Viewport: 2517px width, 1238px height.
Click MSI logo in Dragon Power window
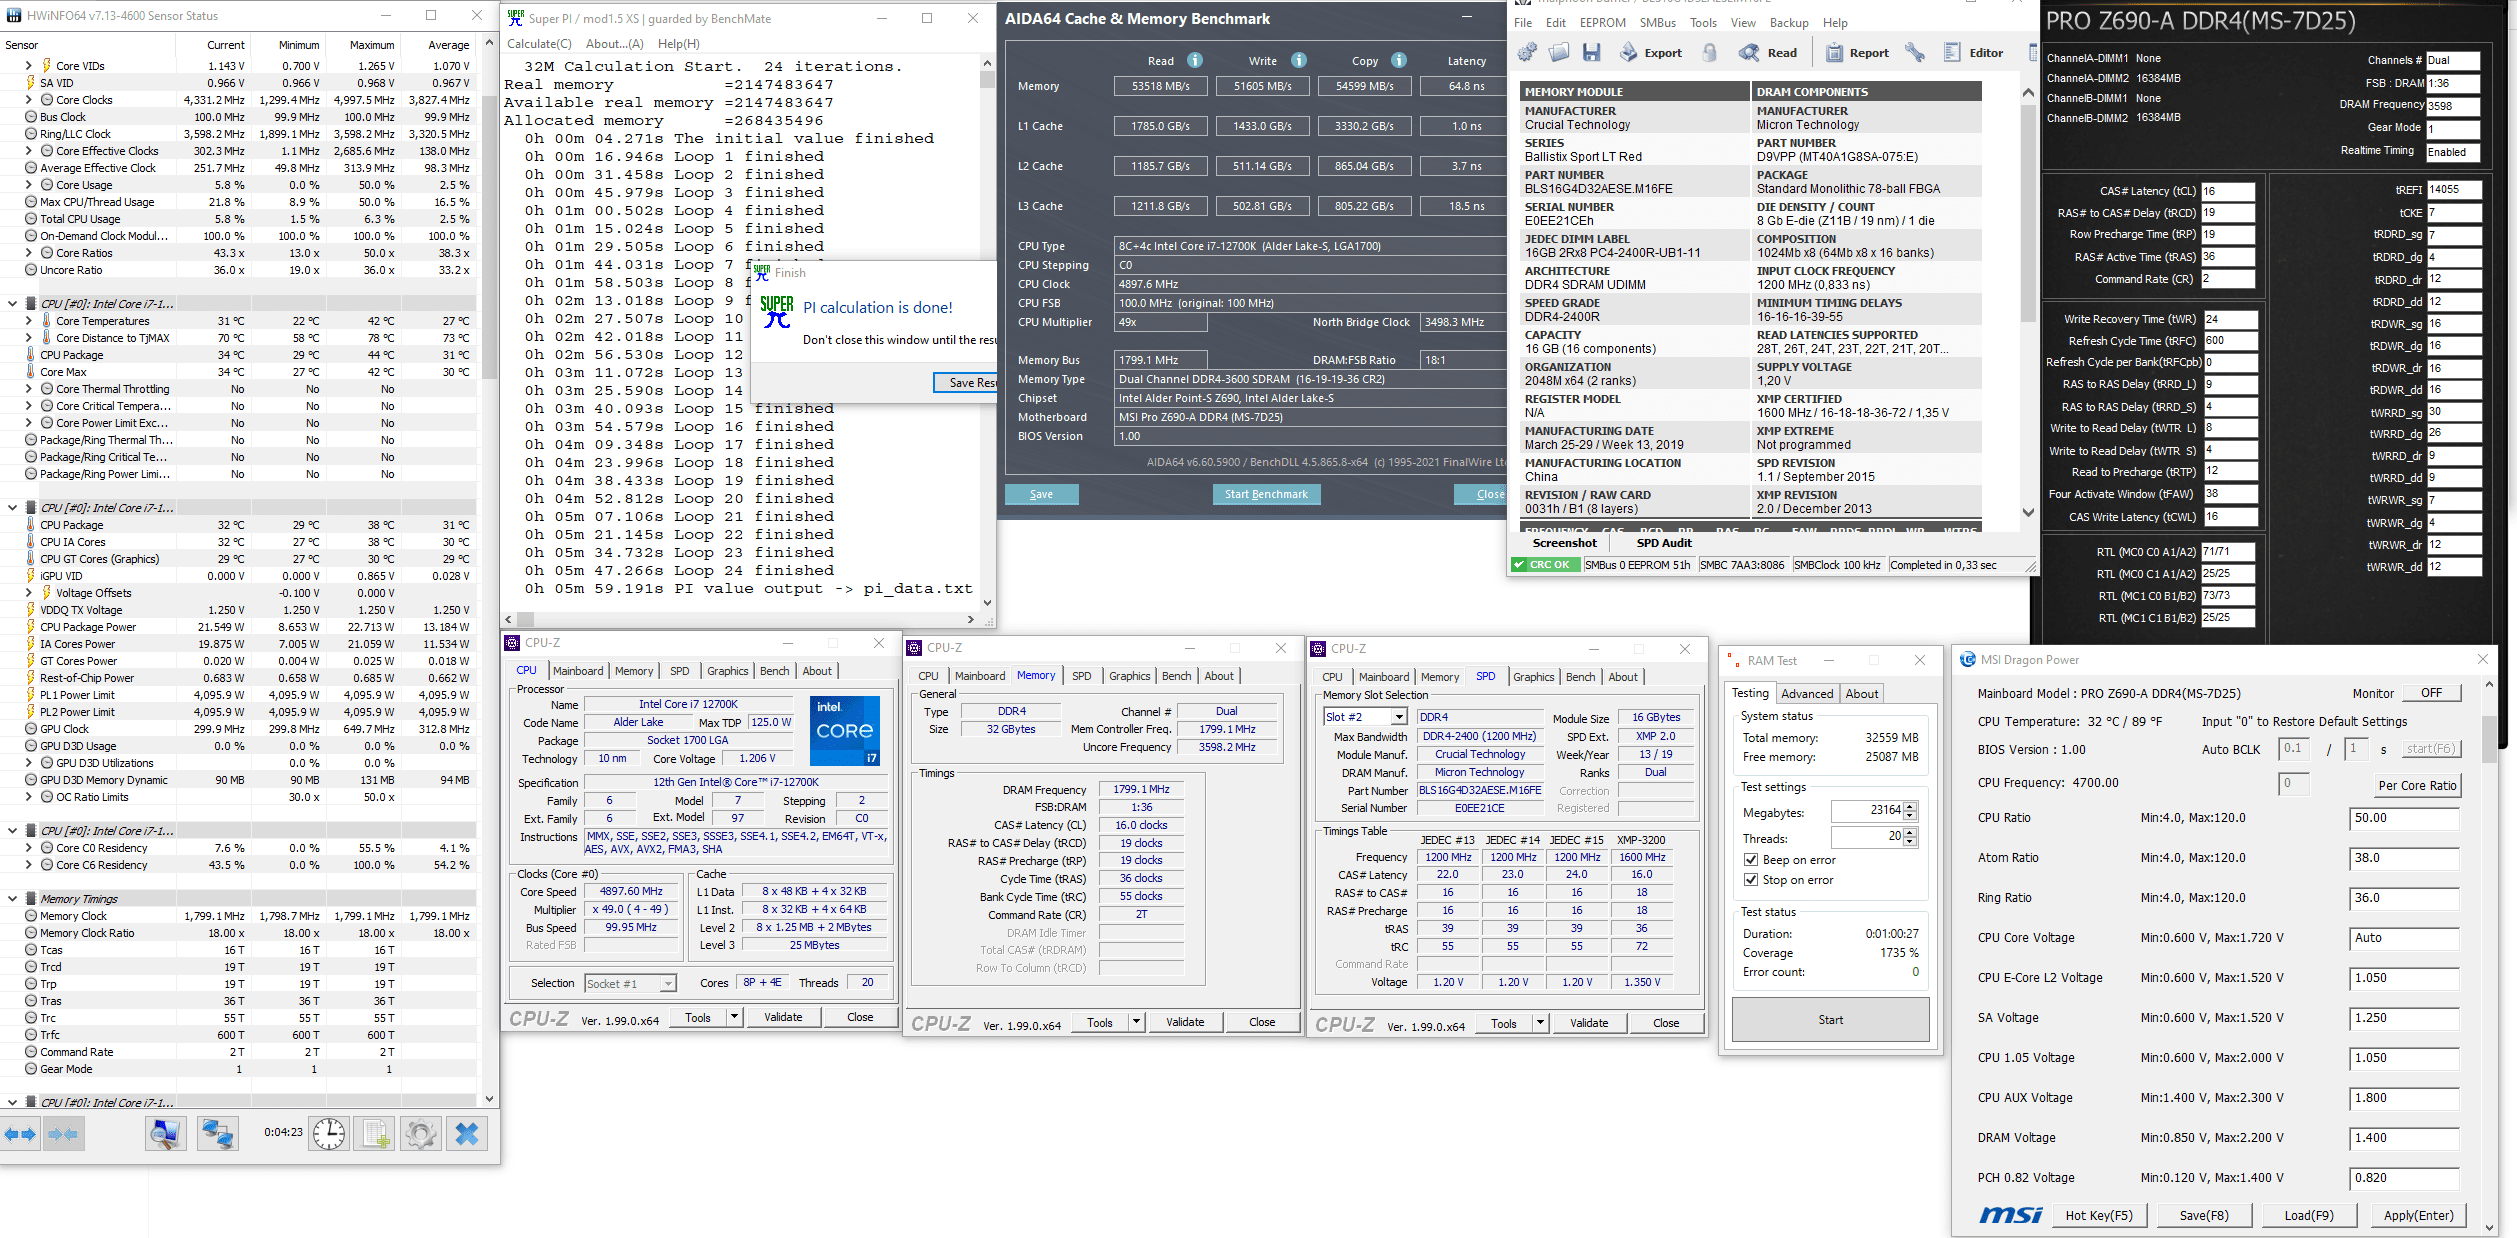(2011, 1215)
